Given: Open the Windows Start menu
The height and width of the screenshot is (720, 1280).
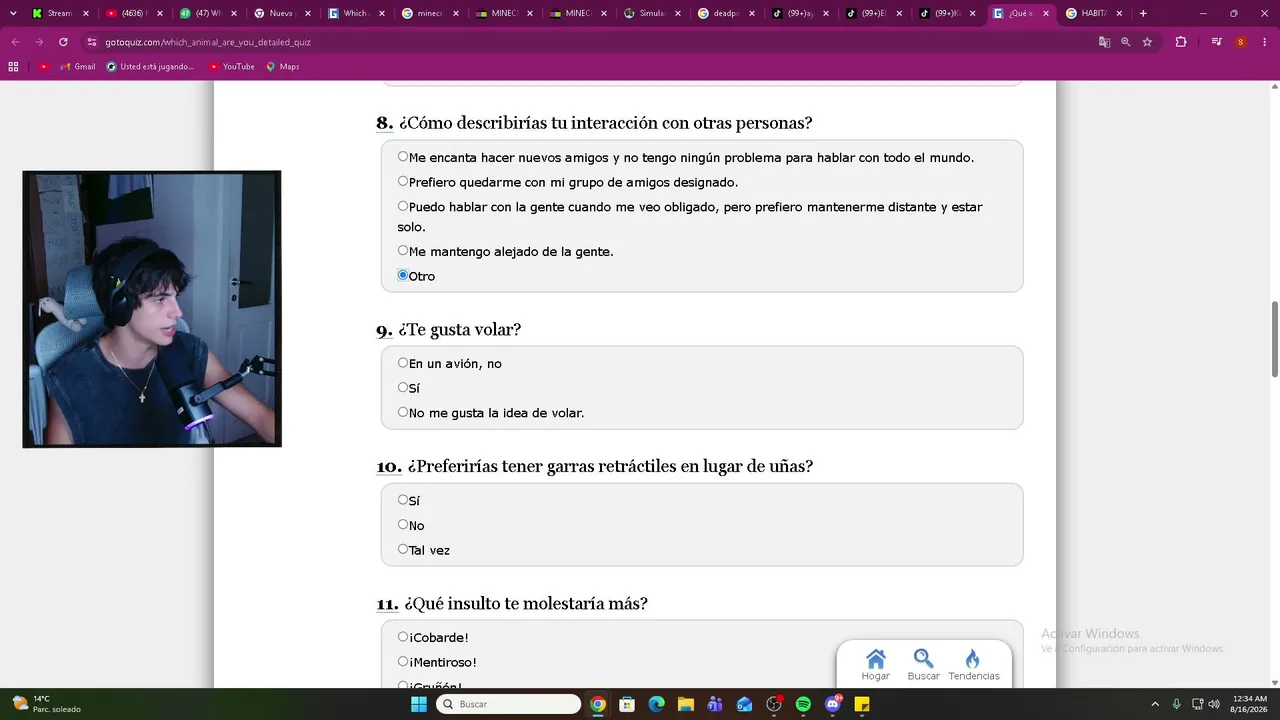Looking at the screenshot, I should coord(419,704).
